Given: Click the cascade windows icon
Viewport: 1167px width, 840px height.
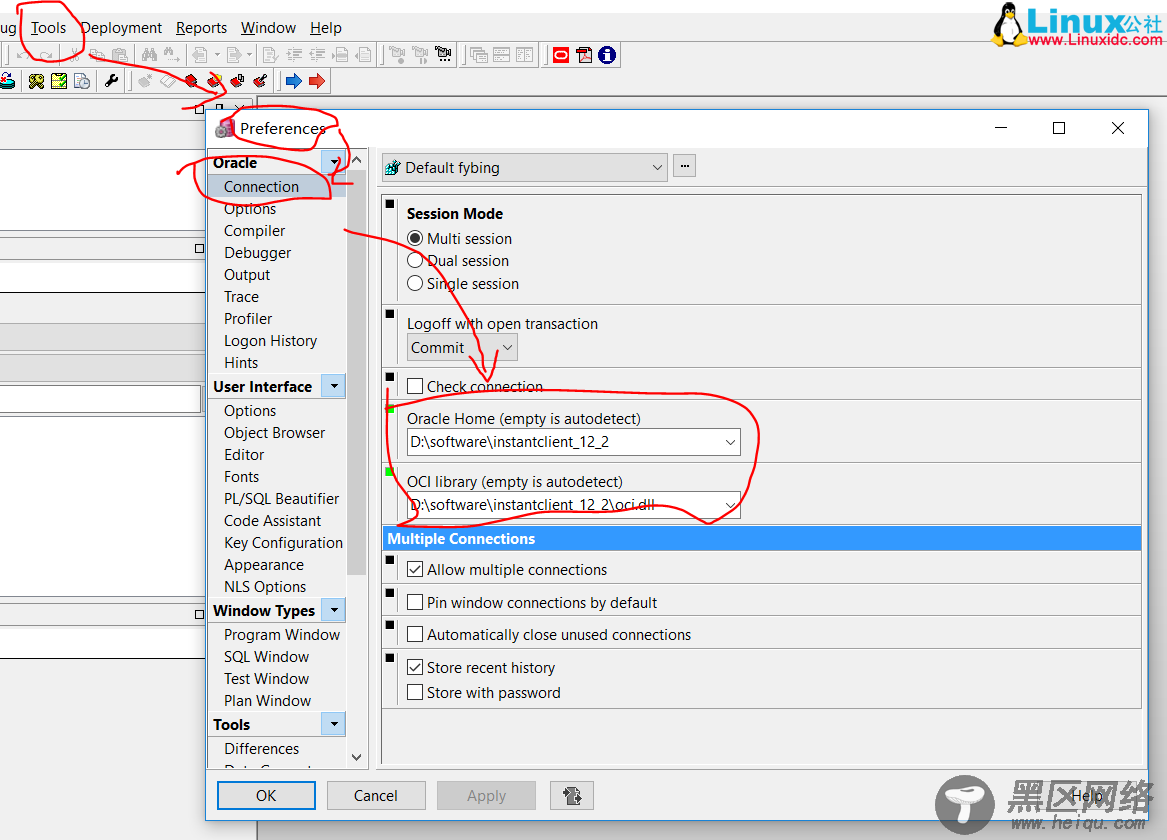Looking at the screenshot, I should (x=479, y=55).
